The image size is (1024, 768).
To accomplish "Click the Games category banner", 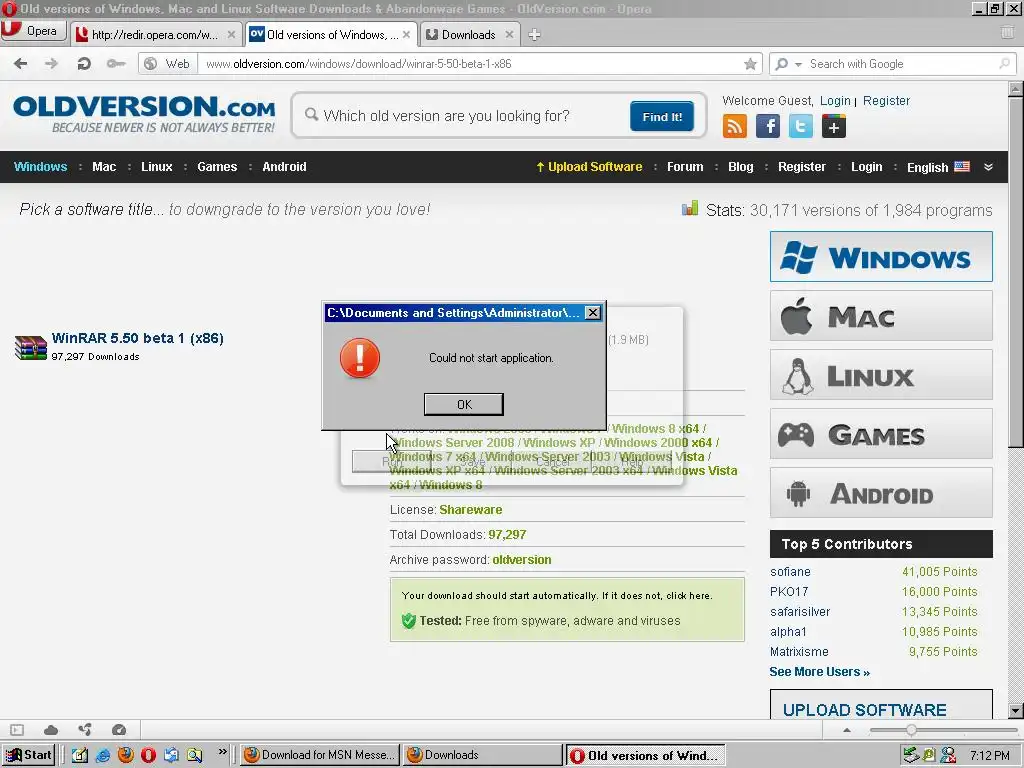I will click(x=881, y=434).
